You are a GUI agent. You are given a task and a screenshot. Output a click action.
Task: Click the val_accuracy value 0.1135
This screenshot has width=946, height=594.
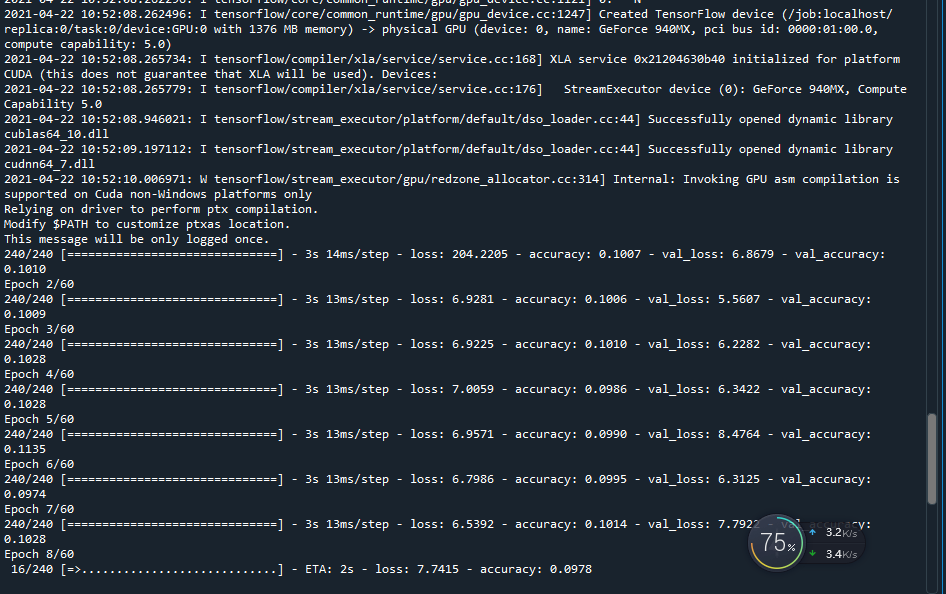(25, 449)
